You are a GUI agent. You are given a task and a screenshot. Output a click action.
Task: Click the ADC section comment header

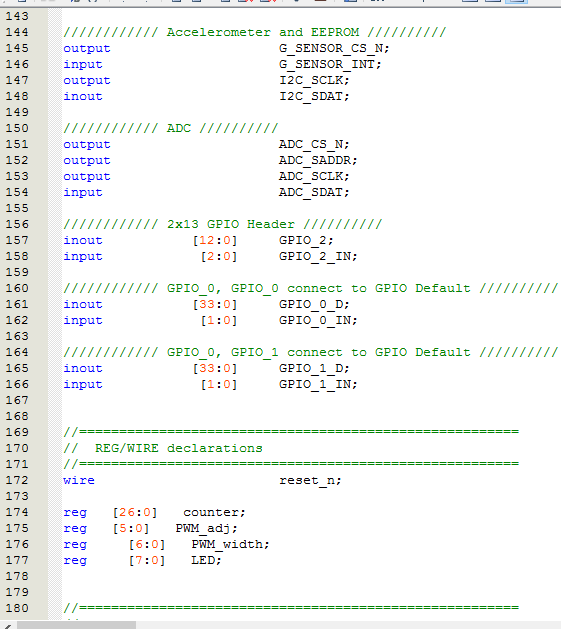click(x=171, y=128)
